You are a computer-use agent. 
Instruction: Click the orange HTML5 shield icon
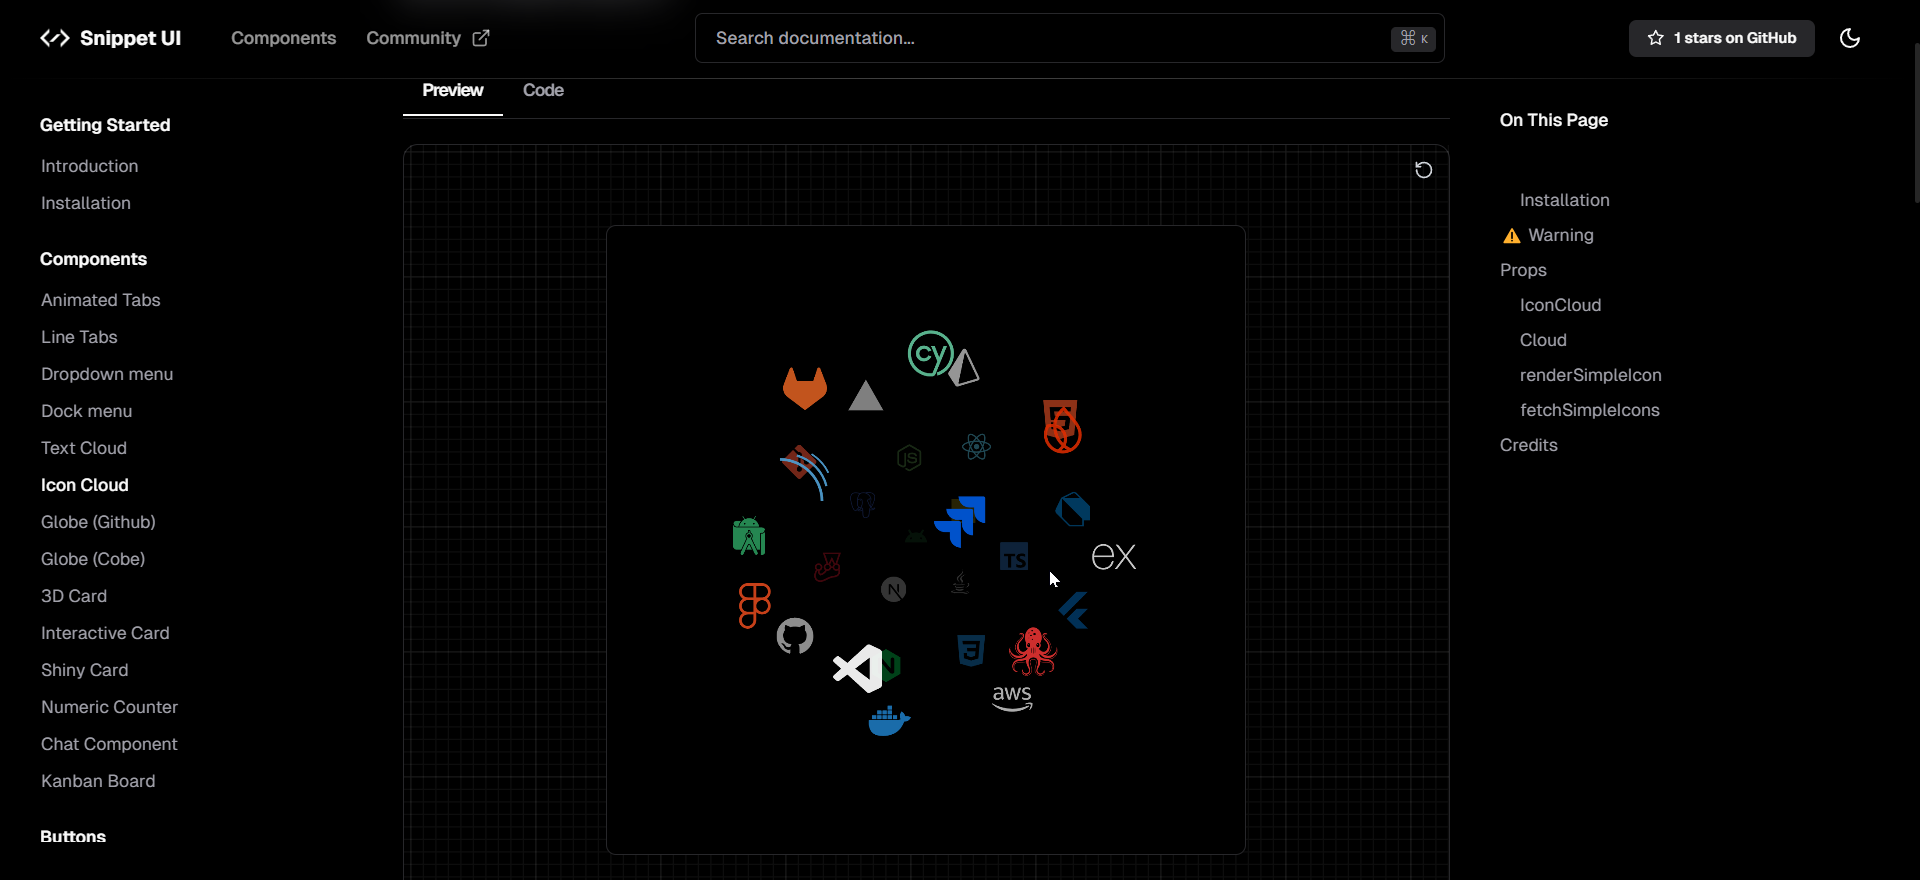click(1061, 421)
